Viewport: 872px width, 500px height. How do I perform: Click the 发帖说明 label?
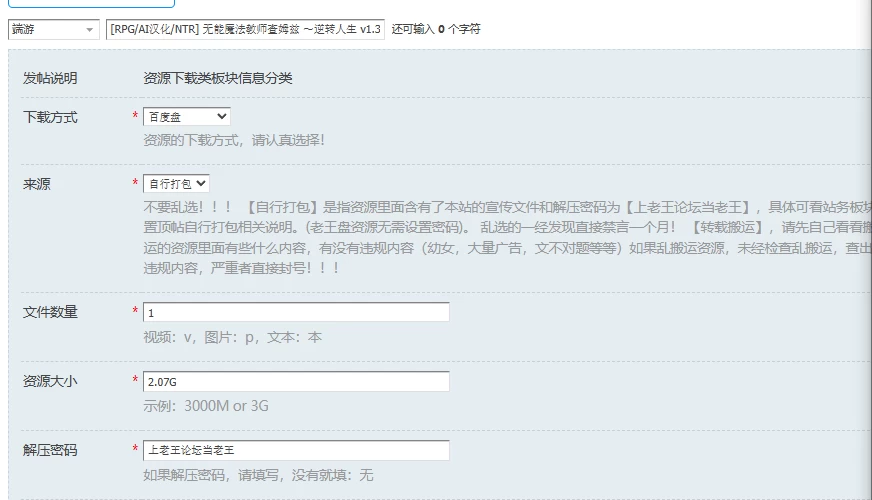coord(50,78)
